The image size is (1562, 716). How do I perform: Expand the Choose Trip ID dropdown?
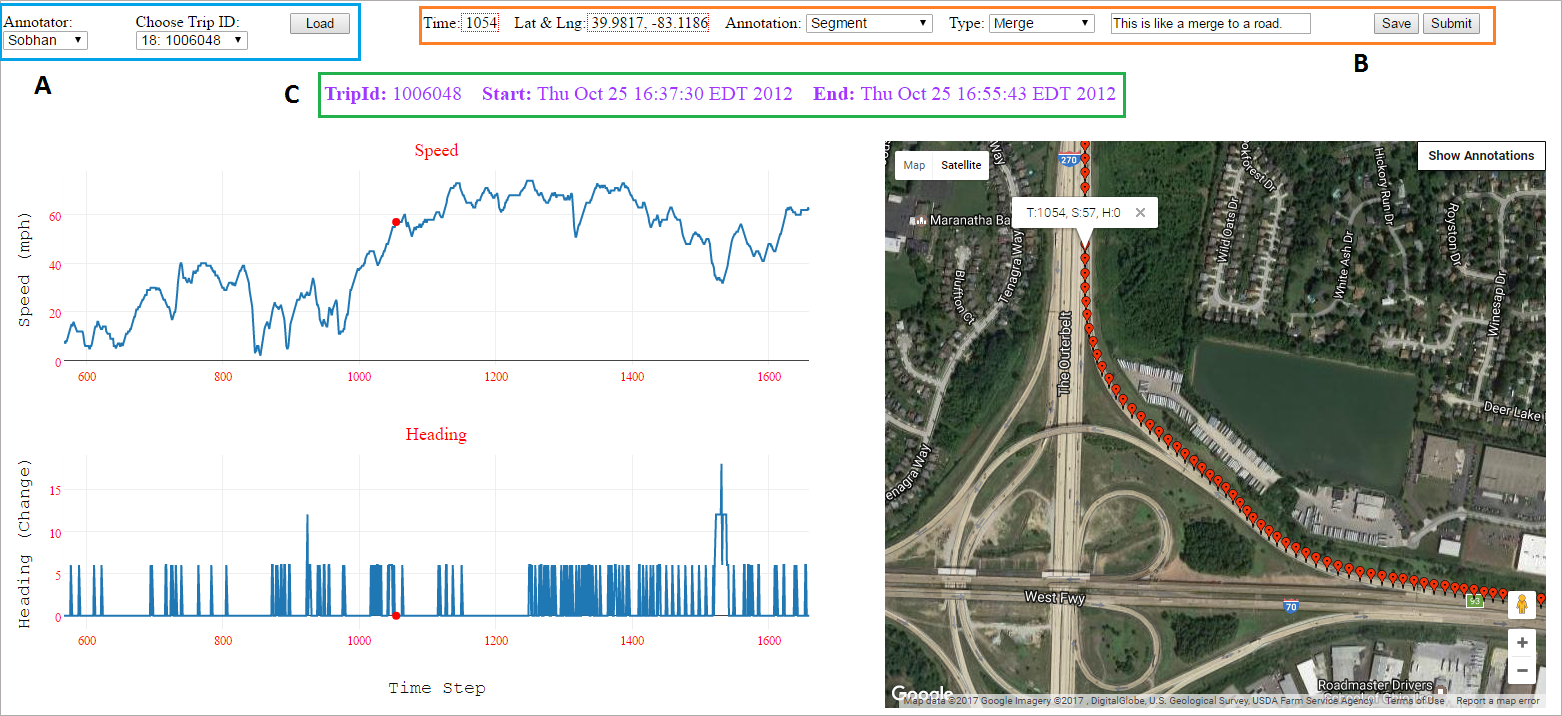pos(191,41)
